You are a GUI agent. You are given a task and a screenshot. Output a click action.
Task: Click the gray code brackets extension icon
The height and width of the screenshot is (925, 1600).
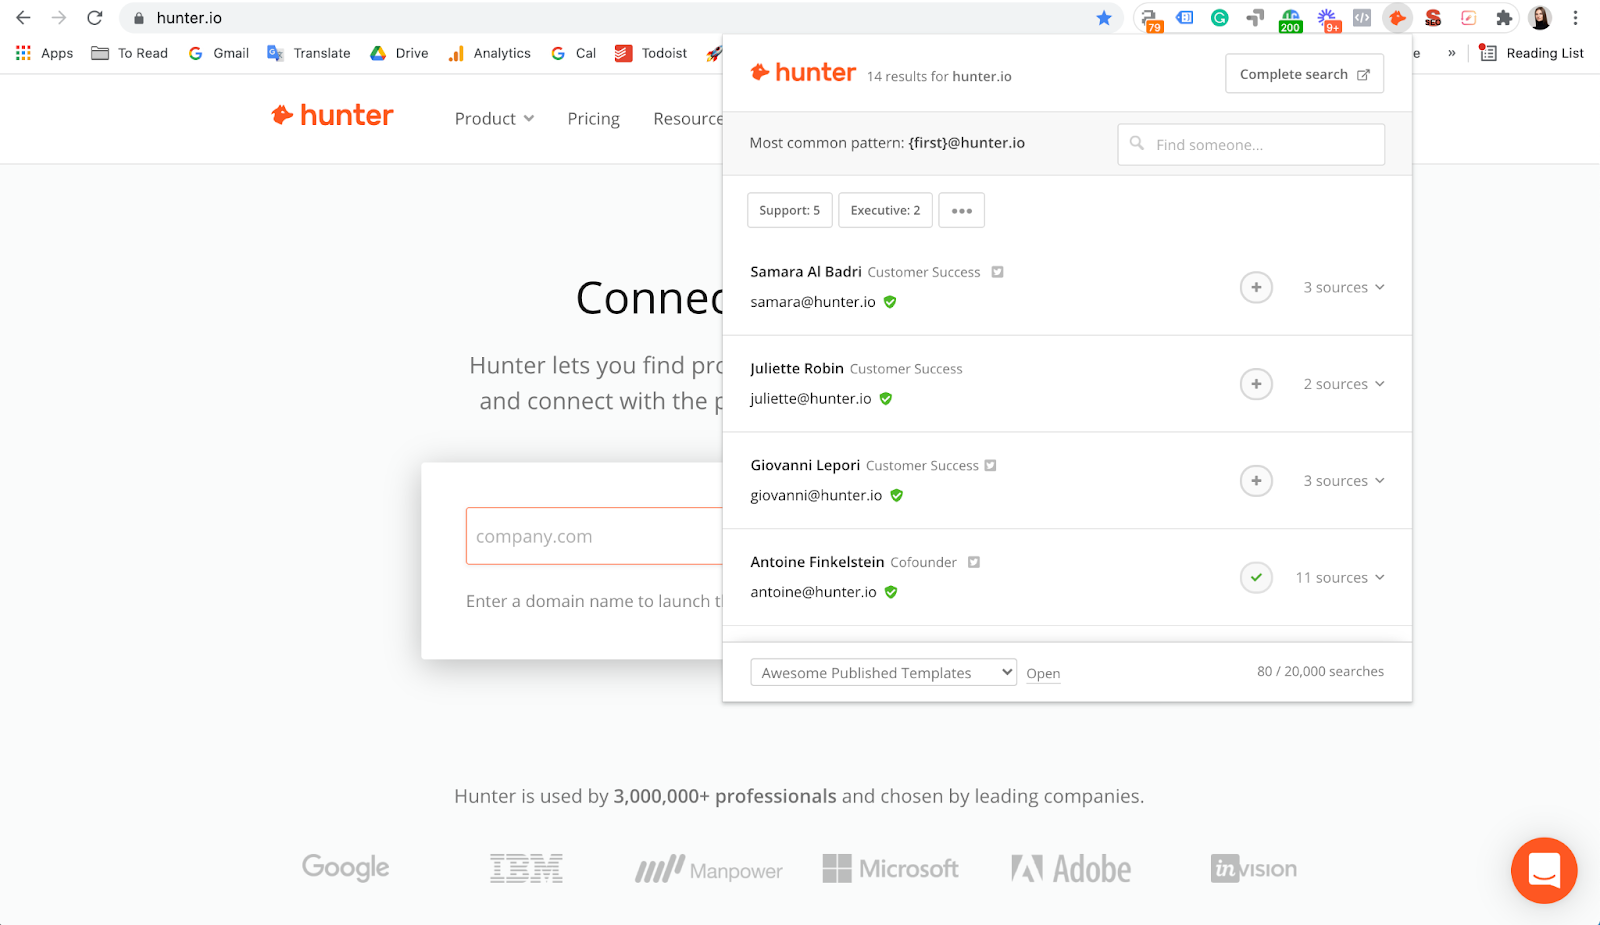[1362, 18]
